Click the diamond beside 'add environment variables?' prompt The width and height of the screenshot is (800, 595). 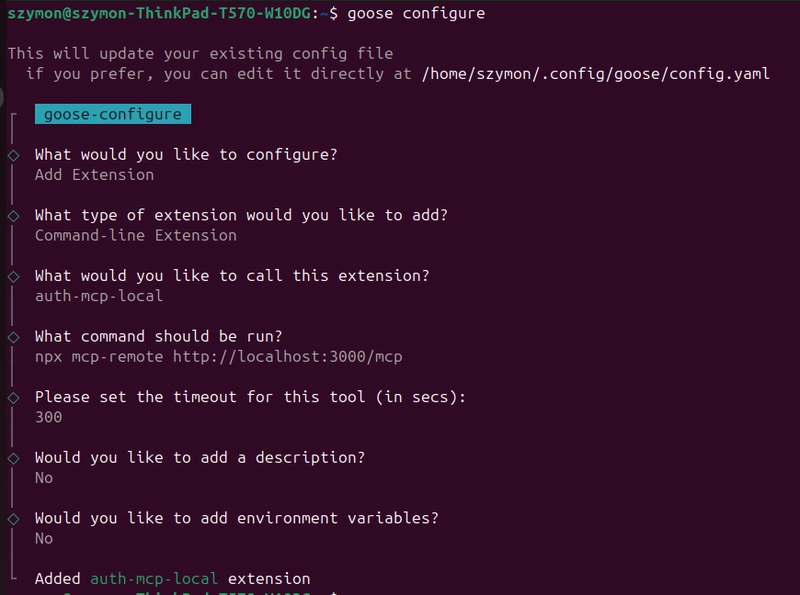click(x=14, y=519)
